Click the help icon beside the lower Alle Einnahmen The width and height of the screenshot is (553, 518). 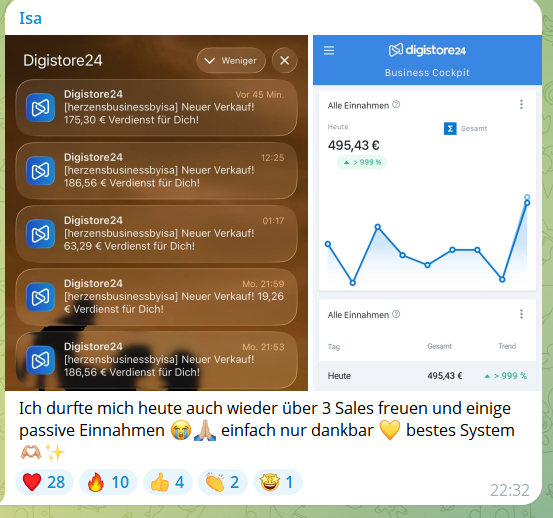point(396,314)
